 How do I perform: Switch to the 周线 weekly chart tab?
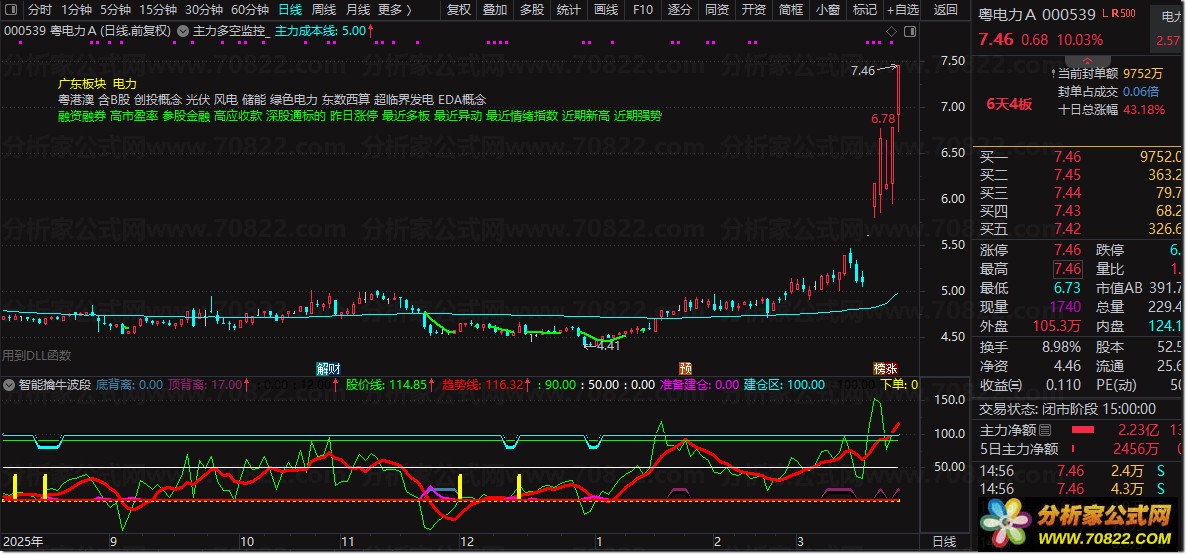click(323, 10)
